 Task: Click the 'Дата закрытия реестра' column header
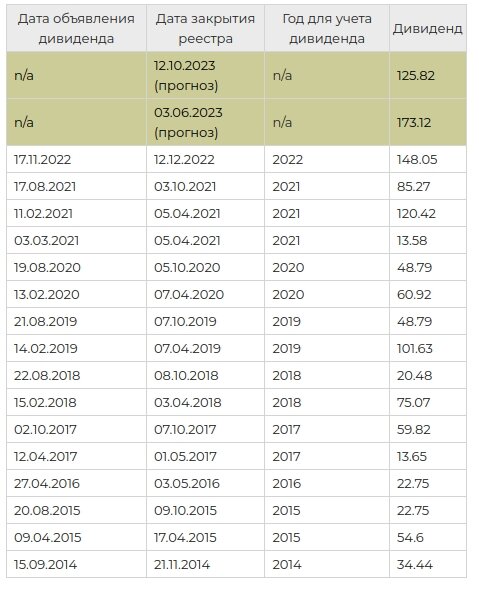point(205,29)
